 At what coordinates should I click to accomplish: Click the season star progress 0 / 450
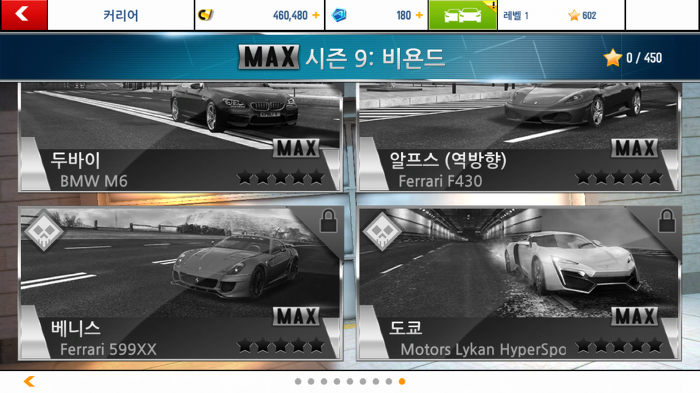point(633,58)
